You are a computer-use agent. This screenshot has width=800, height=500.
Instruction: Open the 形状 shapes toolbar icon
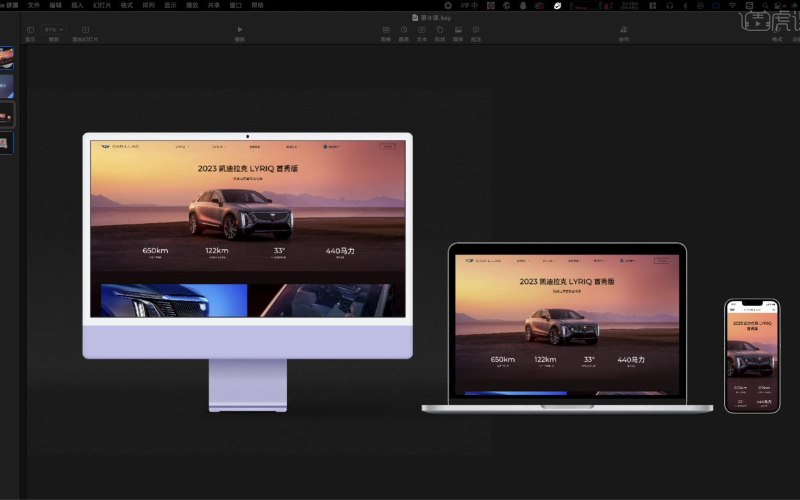[440, 33]
